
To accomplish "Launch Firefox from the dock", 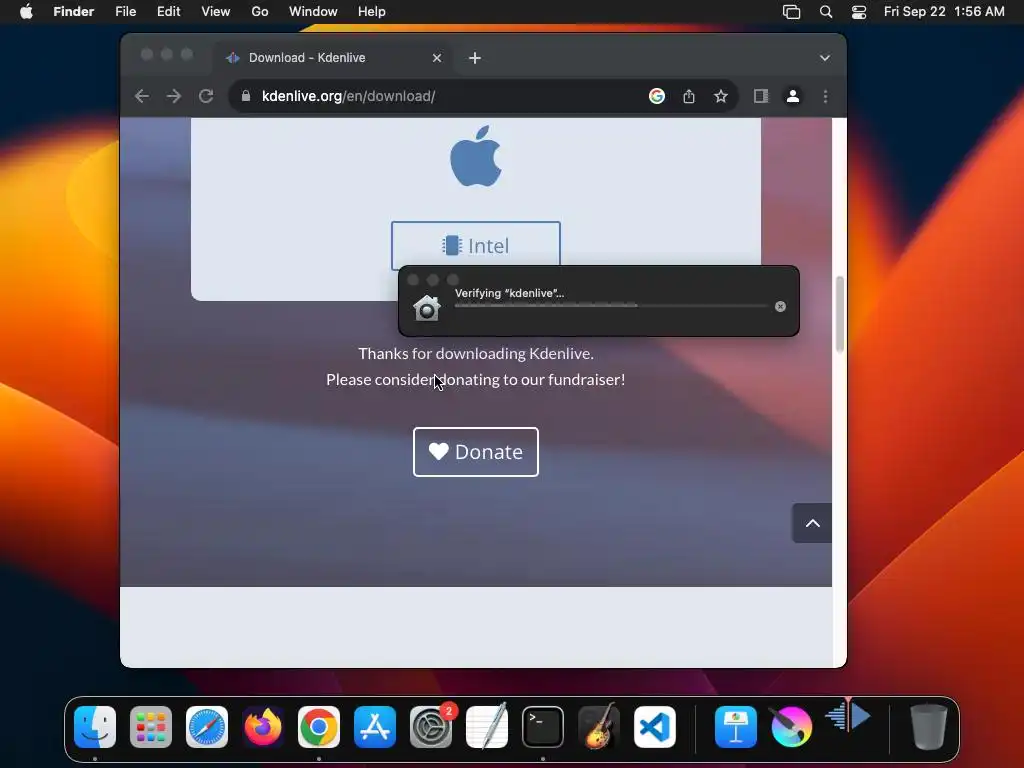I will [263, 727].
